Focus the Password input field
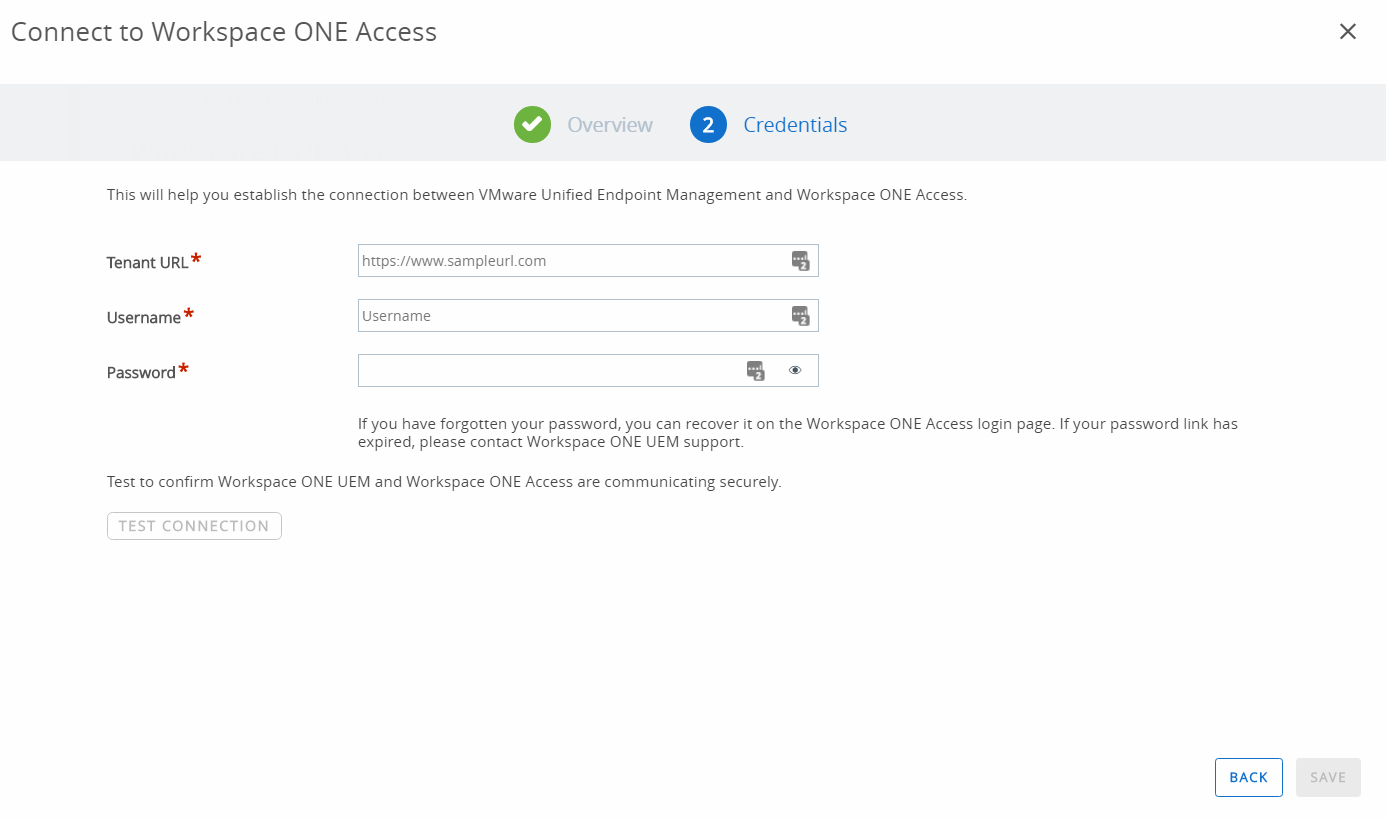Screen dimensions: 1386x821 pyautogui.click(x=548, y=371)
